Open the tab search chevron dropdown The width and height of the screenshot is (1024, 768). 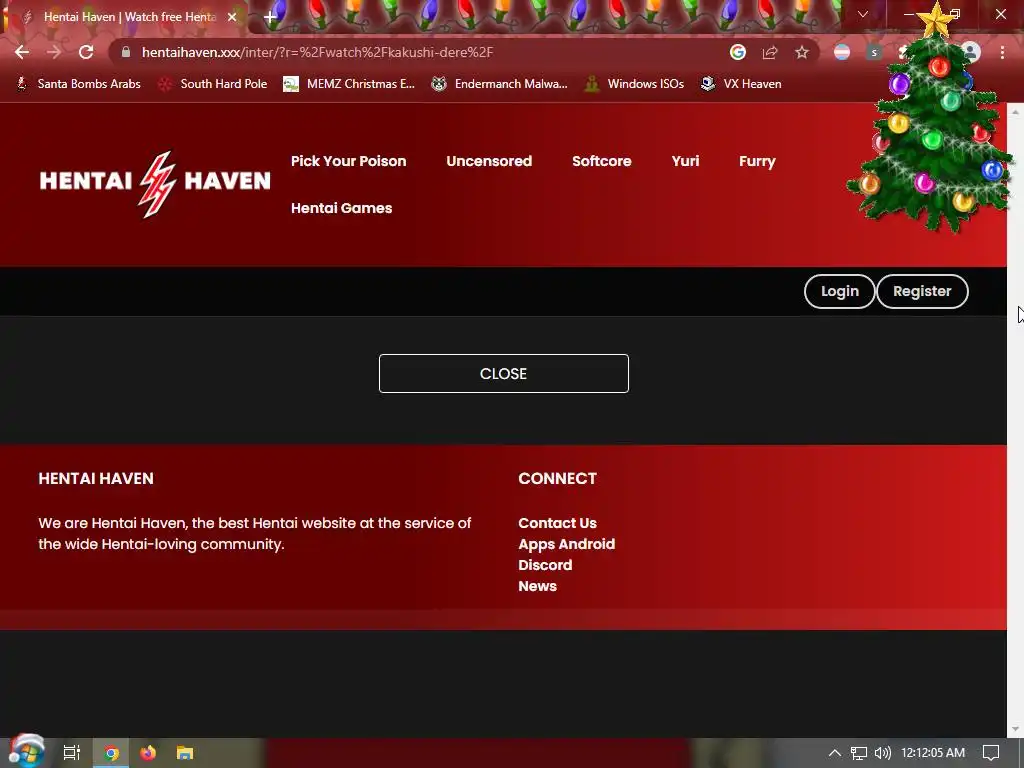[x=863, y=14]
